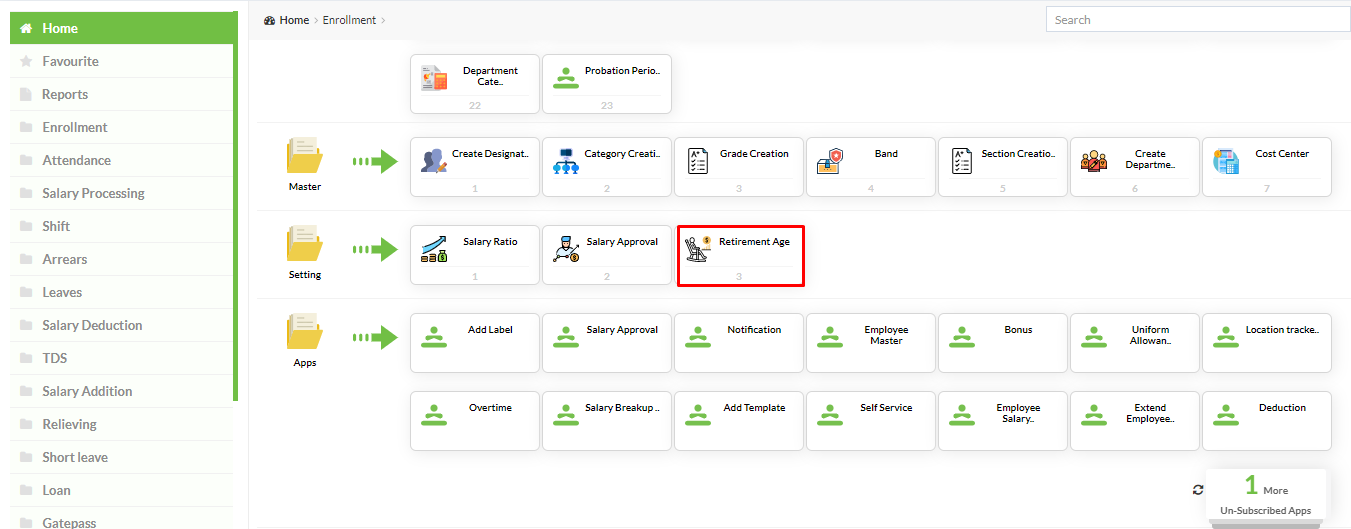This screenshot has height=529, width=1351.
Task: Open the Cost Center tile
Action: pyautogui.click(x=1267, y=167)
